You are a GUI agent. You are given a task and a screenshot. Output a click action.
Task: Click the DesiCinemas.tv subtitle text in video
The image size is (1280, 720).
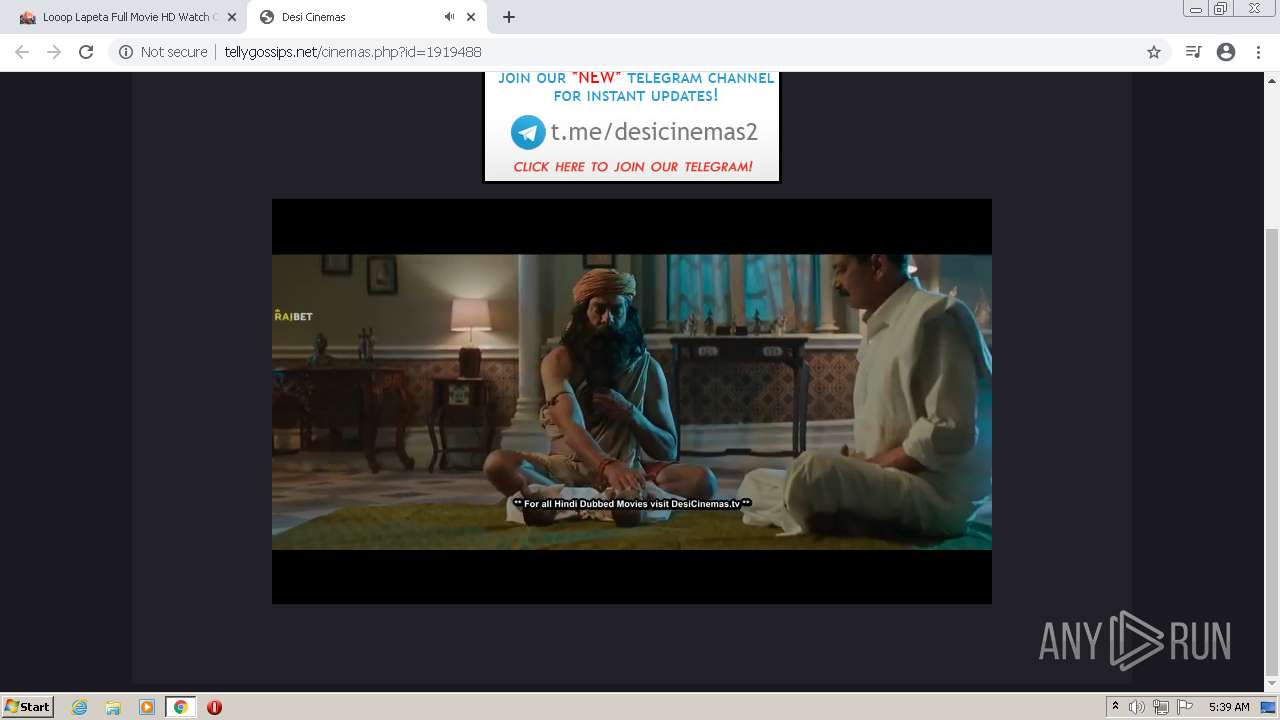[x=632, y=504]
